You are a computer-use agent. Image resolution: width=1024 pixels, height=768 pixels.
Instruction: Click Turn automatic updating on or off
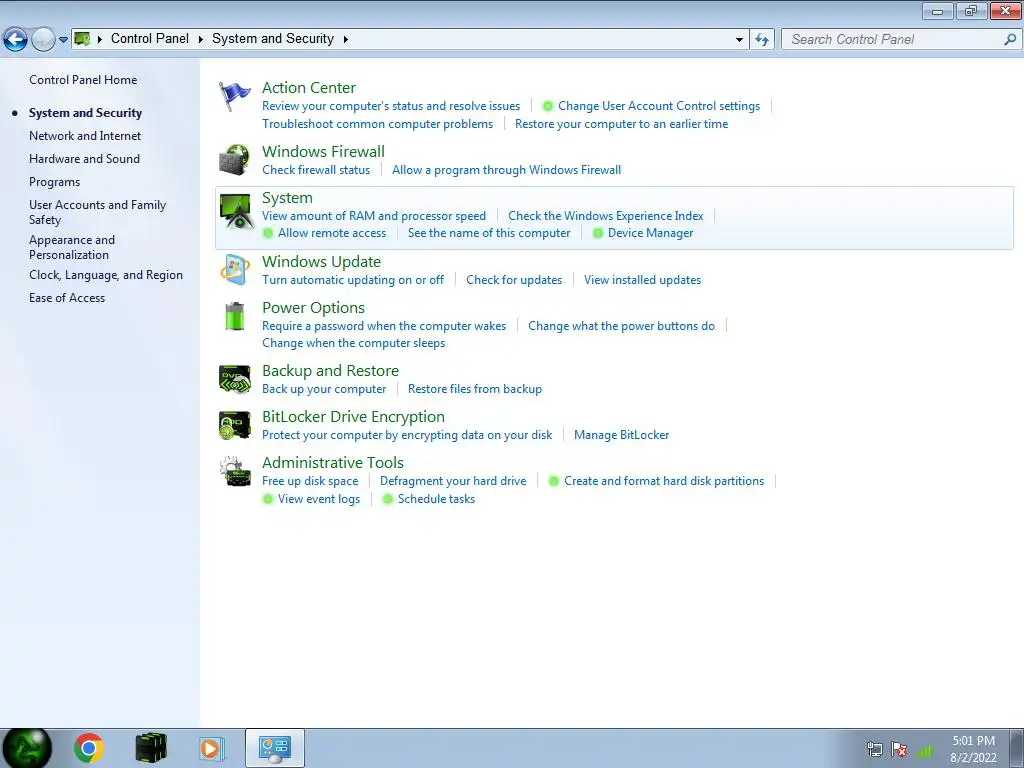tap(353, 280)
